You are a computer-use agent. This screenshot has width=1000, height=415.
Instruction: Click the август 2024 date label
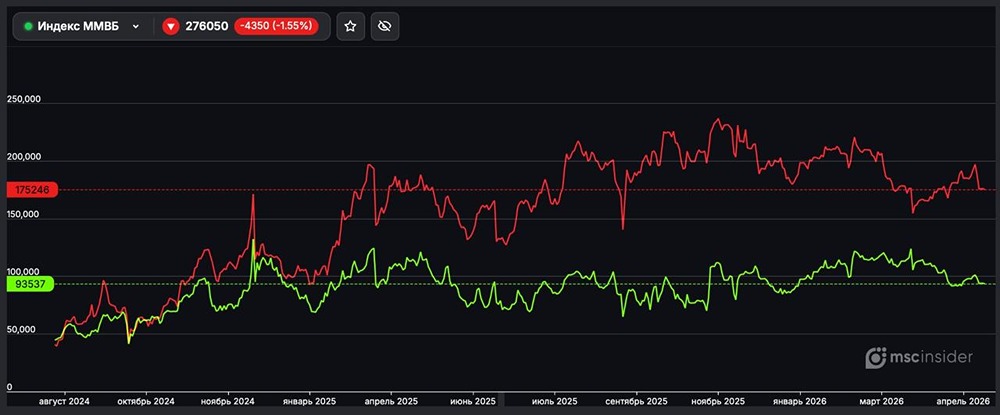tap(64, 402)
